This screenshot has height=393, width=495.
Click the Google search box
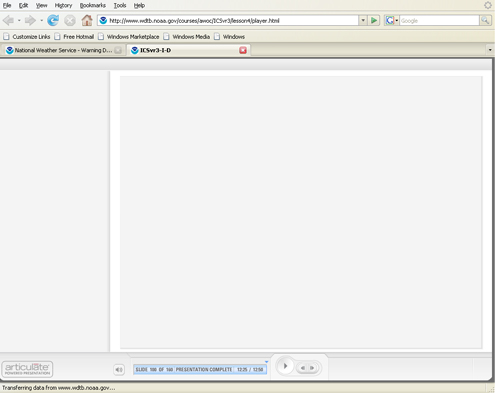[439, 21]
